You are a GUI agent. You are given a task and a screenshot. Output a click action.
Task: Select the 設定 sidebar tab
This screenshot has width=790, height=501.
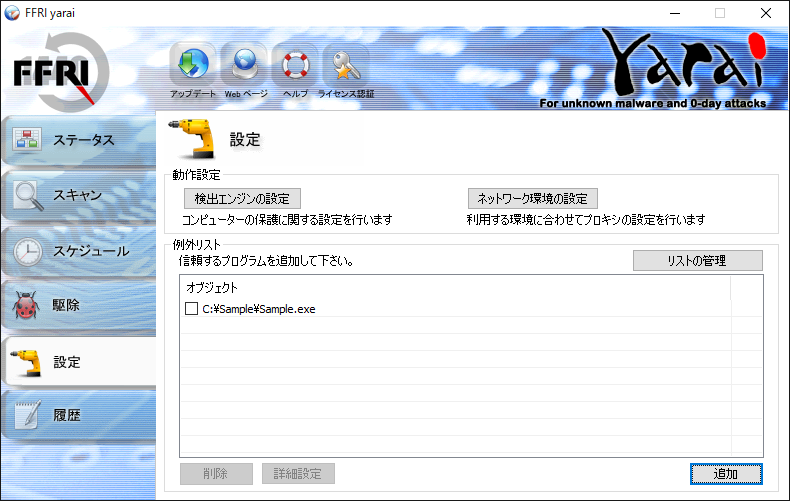79,361
